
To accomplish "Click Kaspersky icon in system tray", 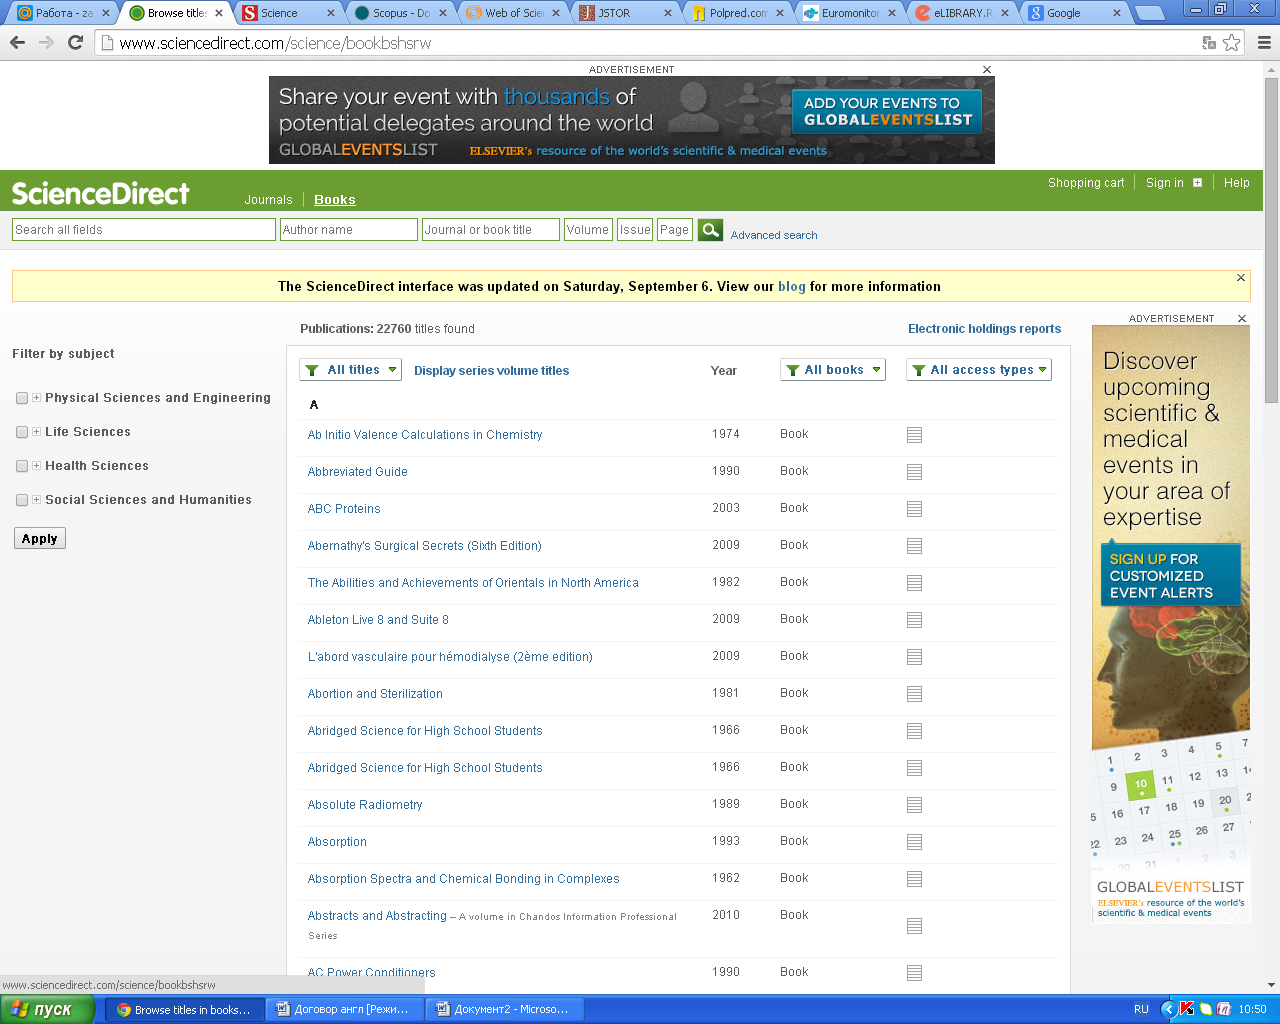I will pyautogui.click(x=1186, y=1009).
